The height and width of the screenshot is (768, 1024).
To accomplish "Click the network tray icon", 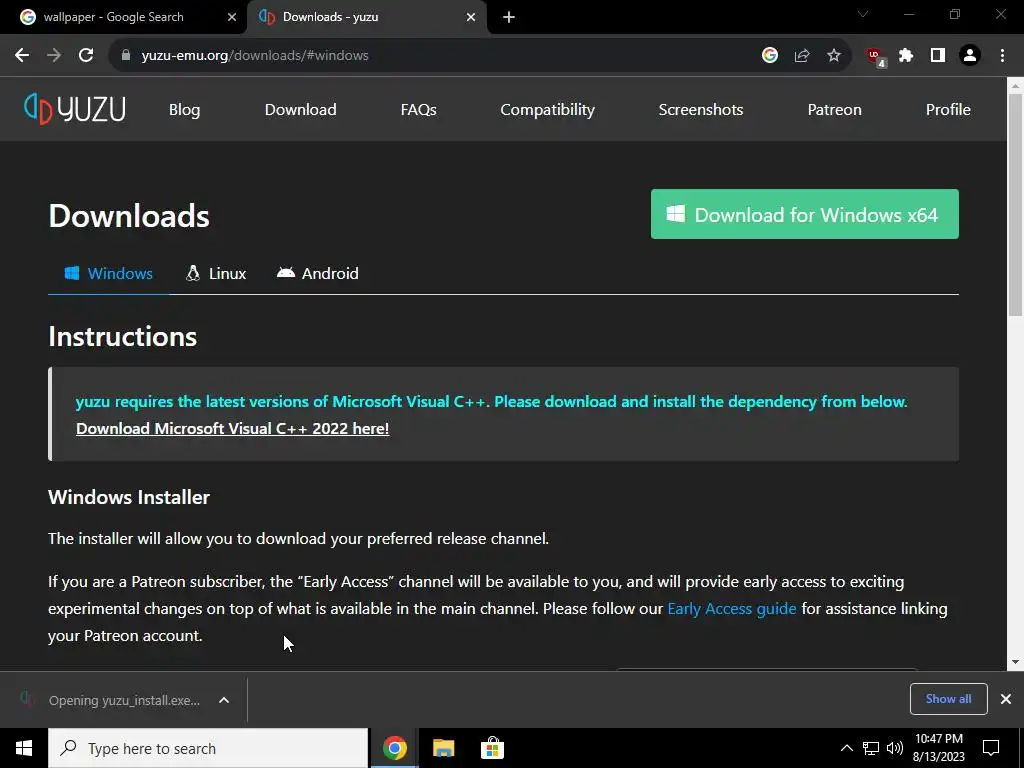I will 871,748.
